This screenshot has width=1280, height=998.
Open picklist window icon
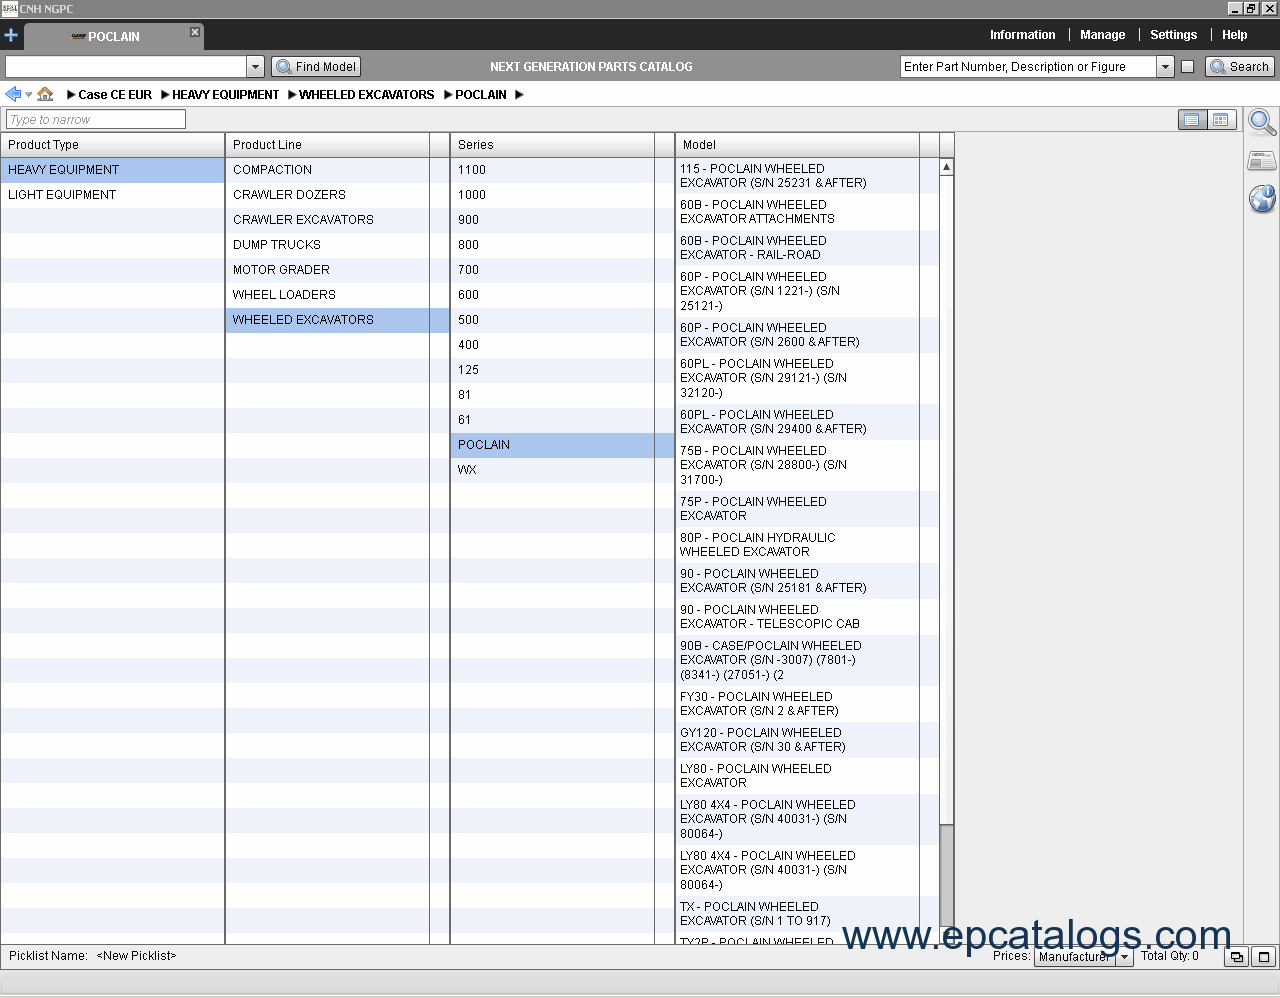1236,957
